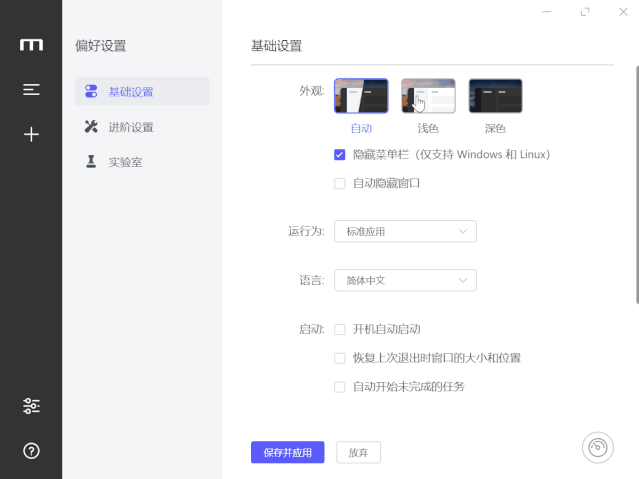Click the toggle icon beside 基础设置
This screenshot has height=479, width=639.
91,91
